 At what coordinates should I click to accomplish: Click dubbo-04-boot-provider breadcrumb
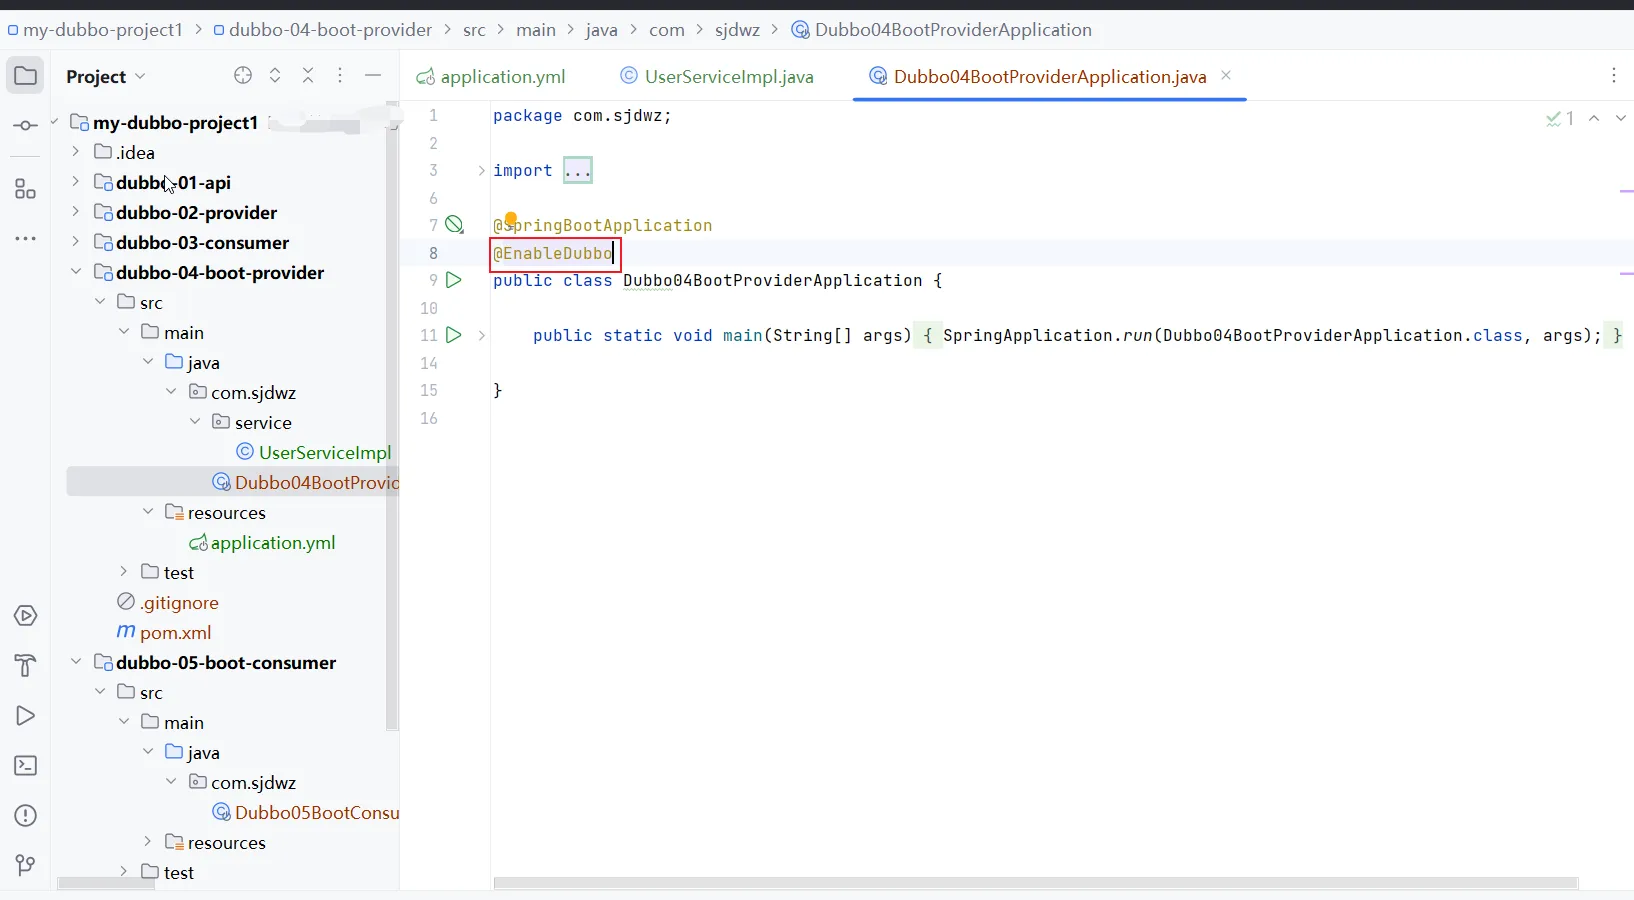pos(322,30)
